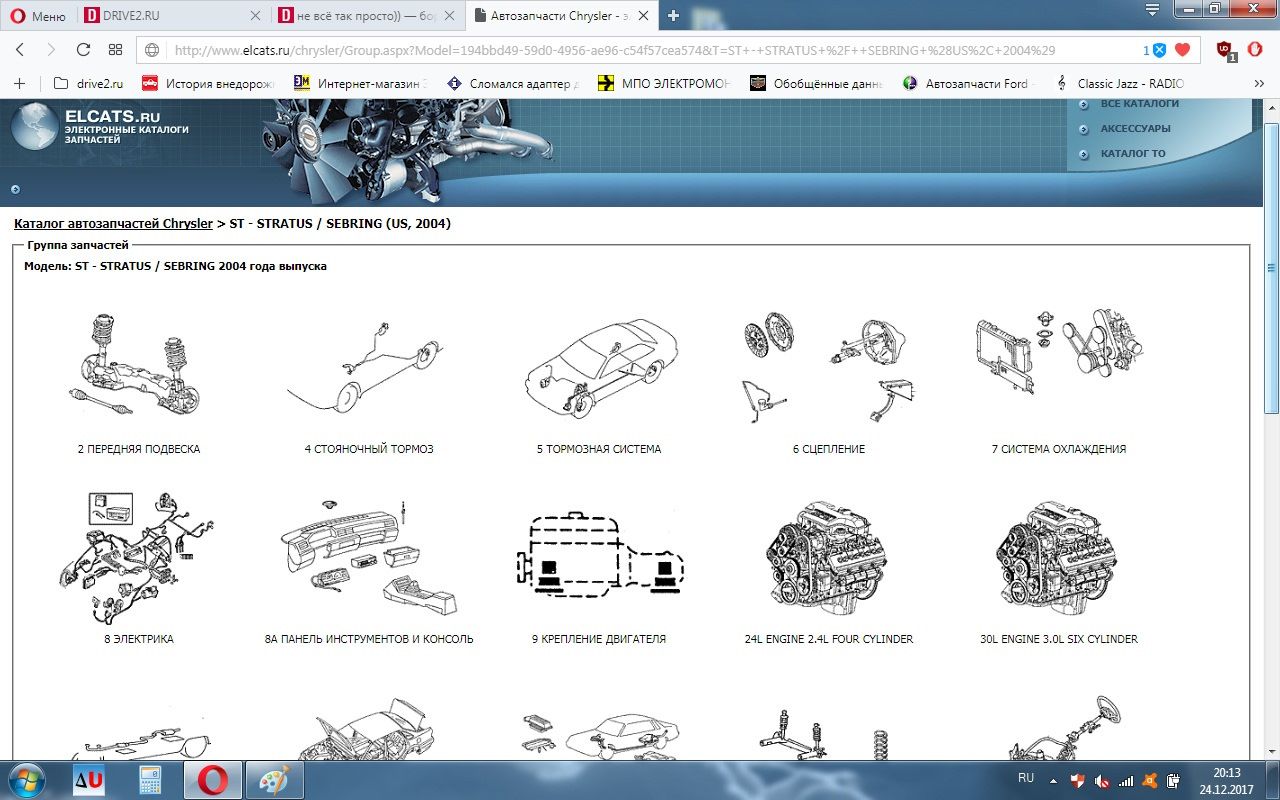Select the Автозапчасти Chrysler tab
Image resolution: width=1280 pixels, height=800 pixels.
coord(563,16)
